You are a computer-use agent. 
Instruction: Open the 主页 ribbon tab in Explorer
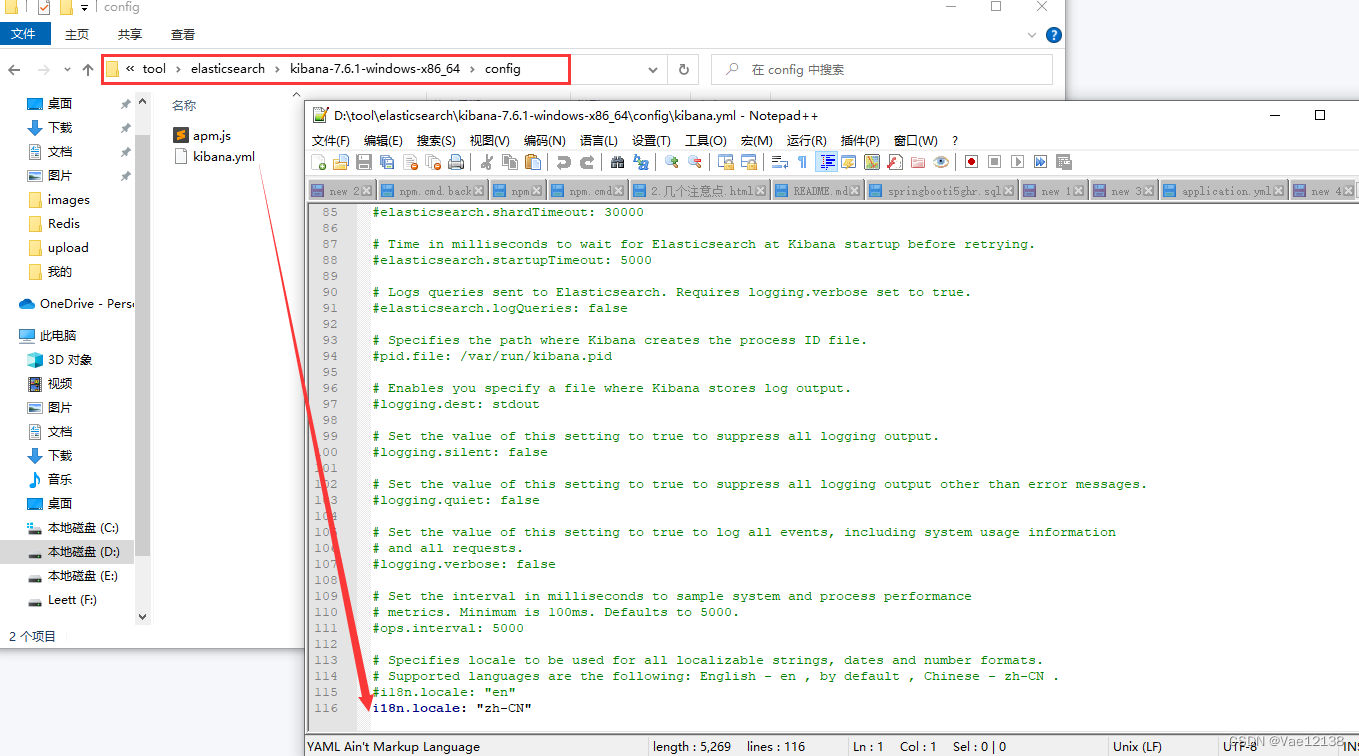(x=77, y=34)
